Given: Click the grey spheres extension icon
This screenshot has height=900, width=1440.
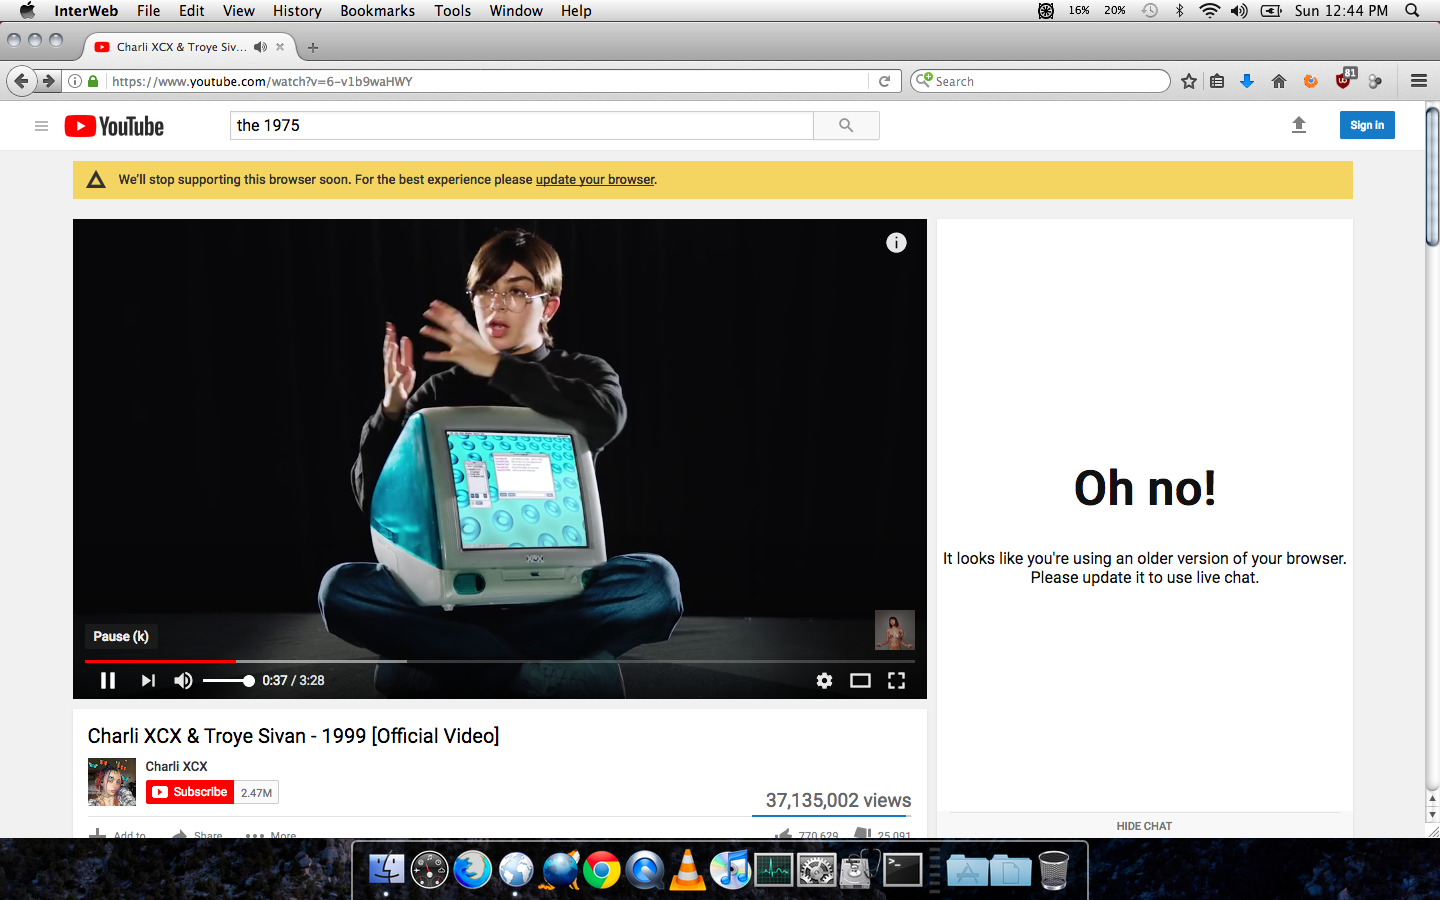Looking at the screenshot, I should tap(1376, 81).
